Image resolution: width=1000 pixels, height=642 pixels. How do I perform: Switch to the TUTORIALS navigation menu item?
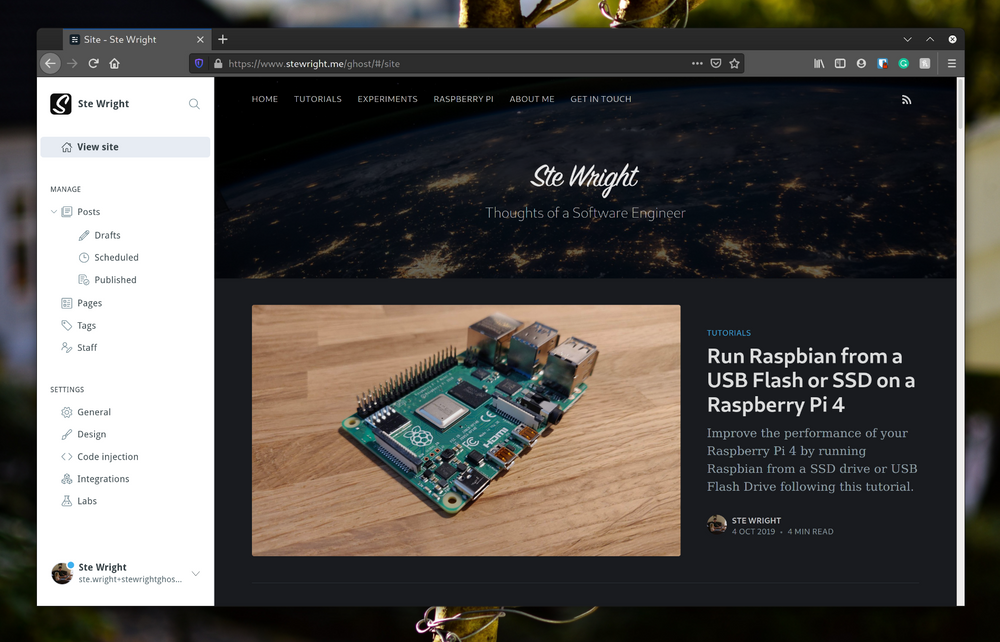click(317, 99)
